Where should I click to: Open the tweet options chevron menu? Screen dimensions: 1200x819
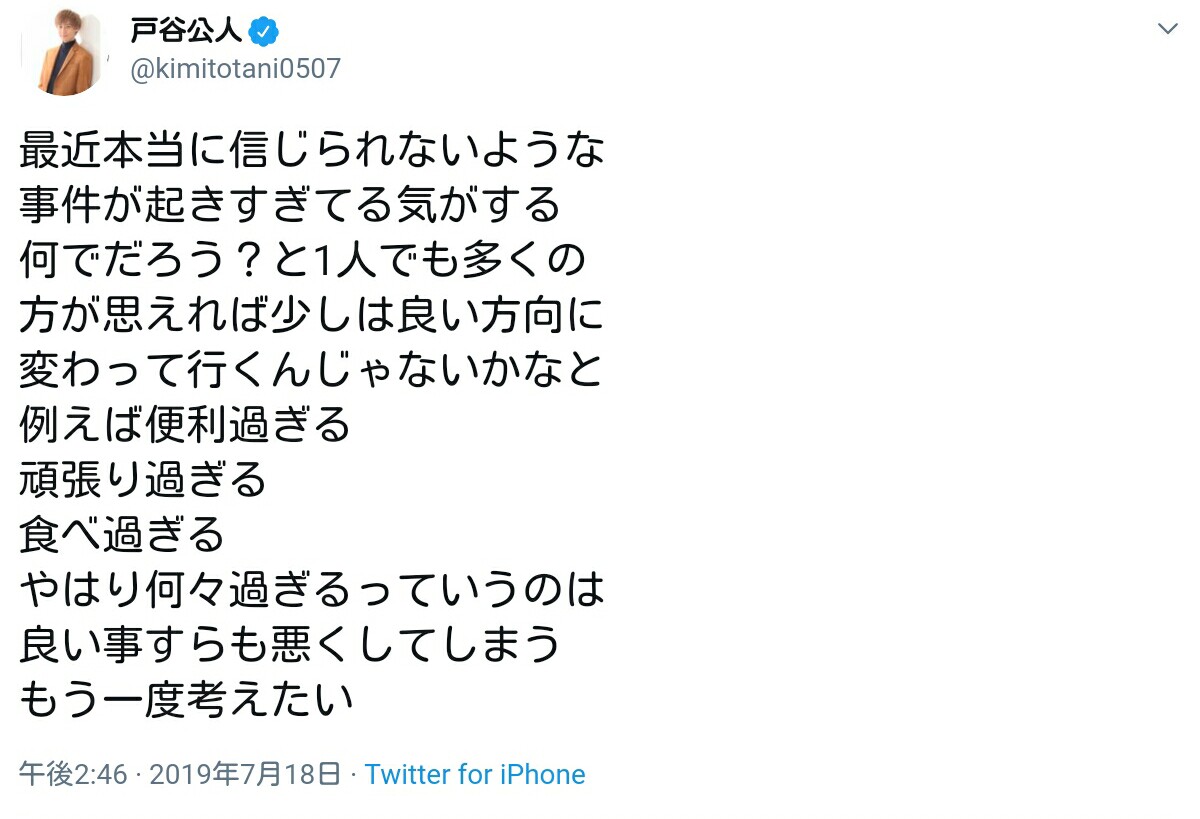point(1167,29)
